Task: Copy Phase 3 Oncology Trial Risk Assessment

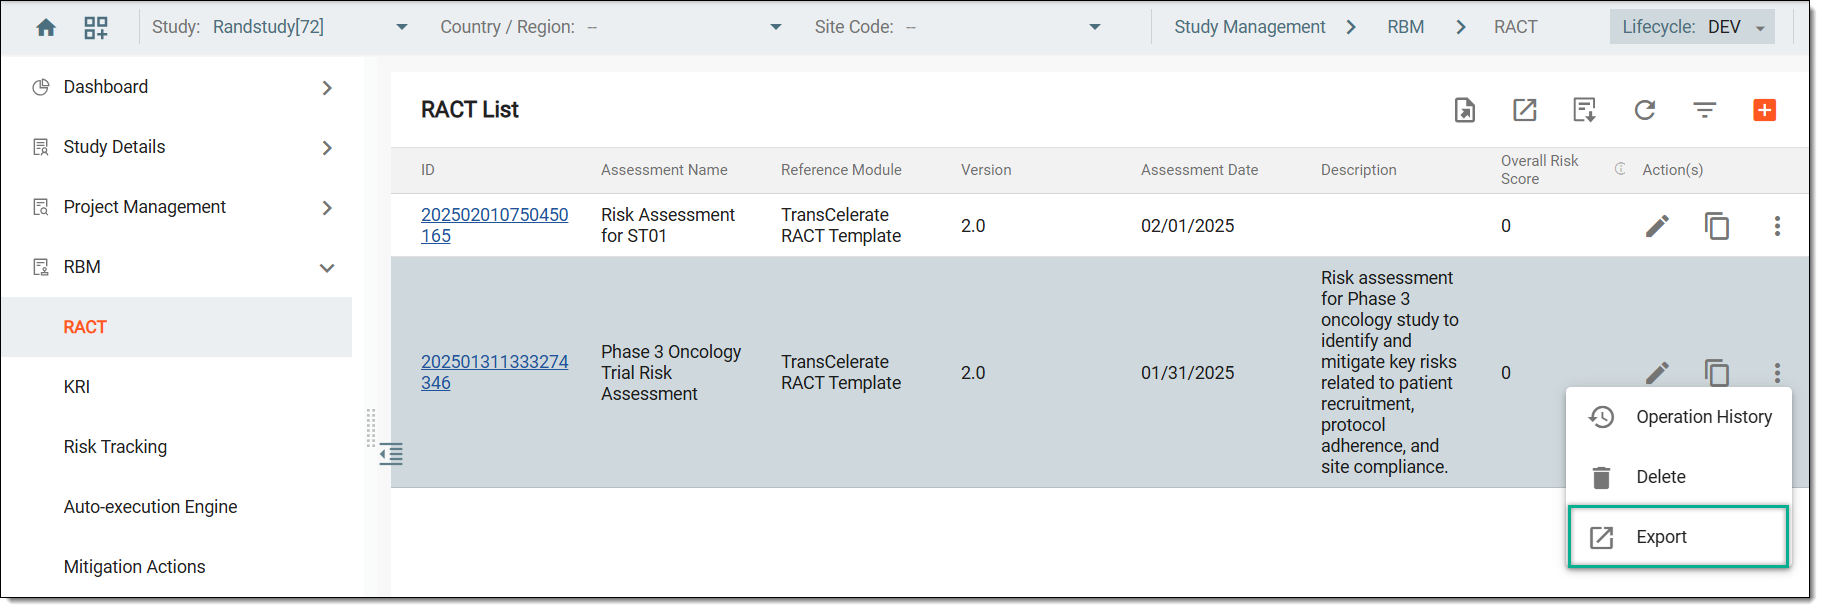Action: (x=1717, y=373)
